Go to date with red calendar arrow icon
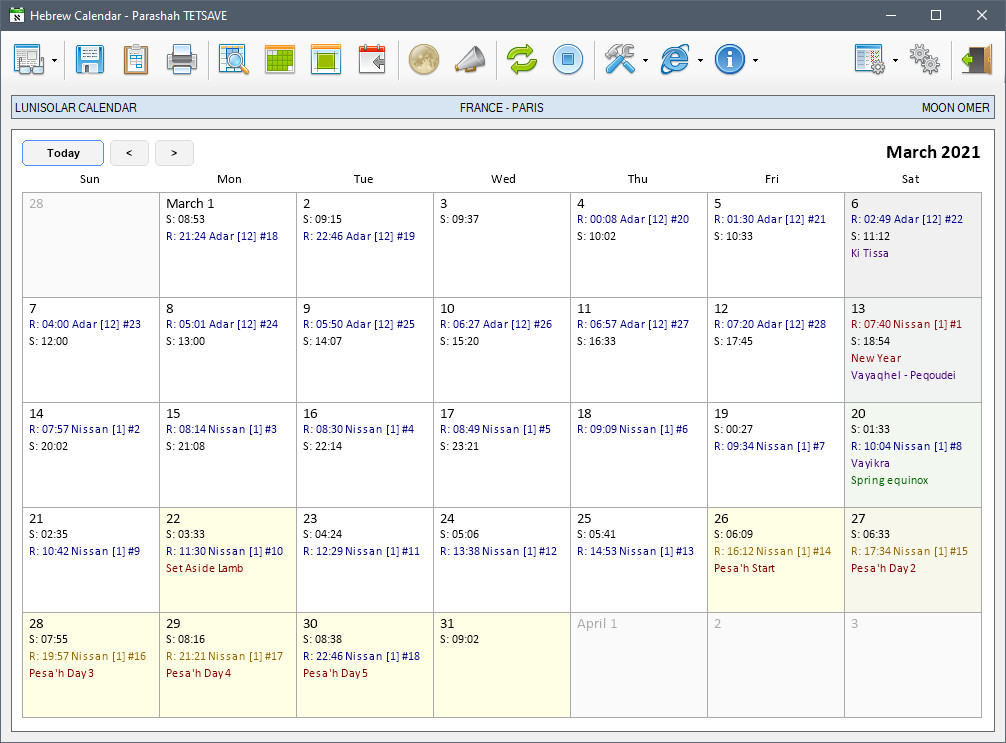 point(372,60)
